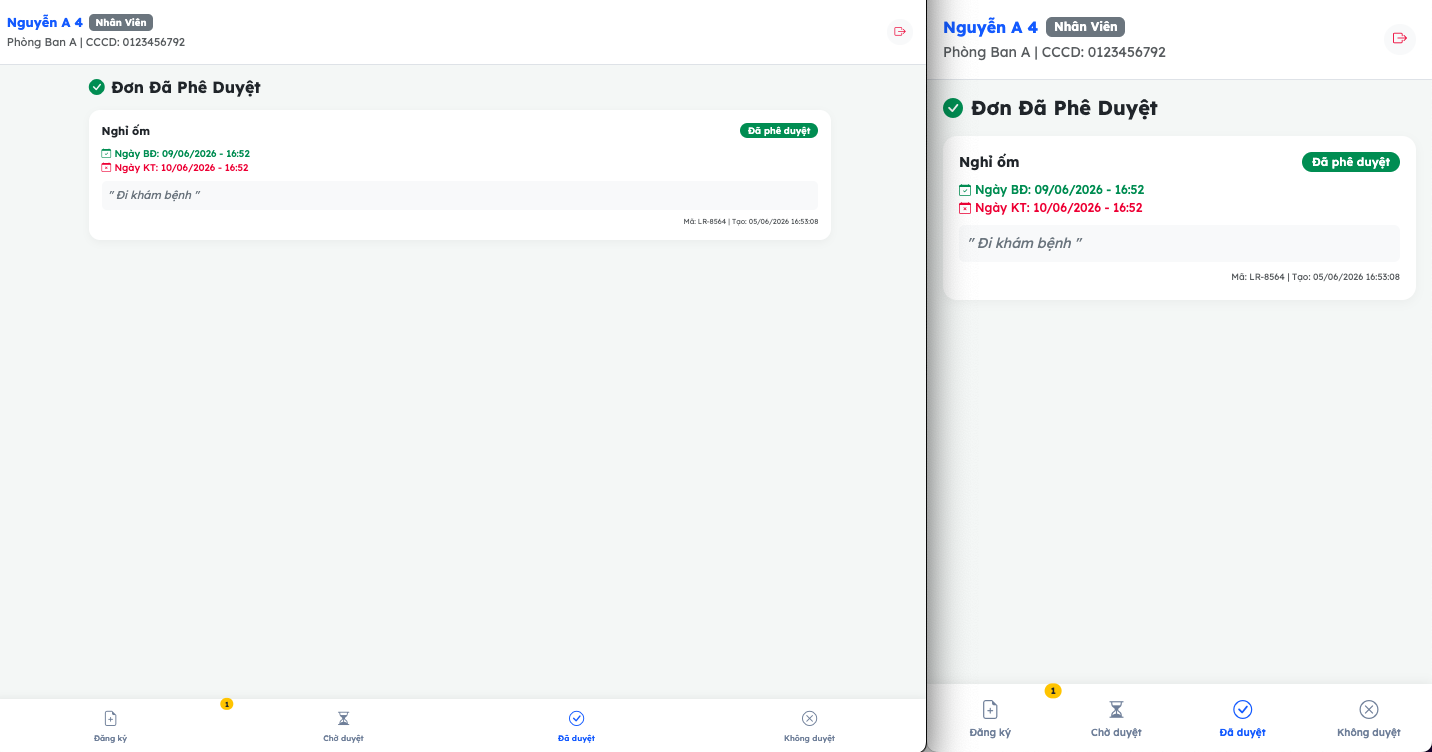Switch to Đã duyệt label in right window
Viewport: 1432px width, 752px height.
(1242, 732)
